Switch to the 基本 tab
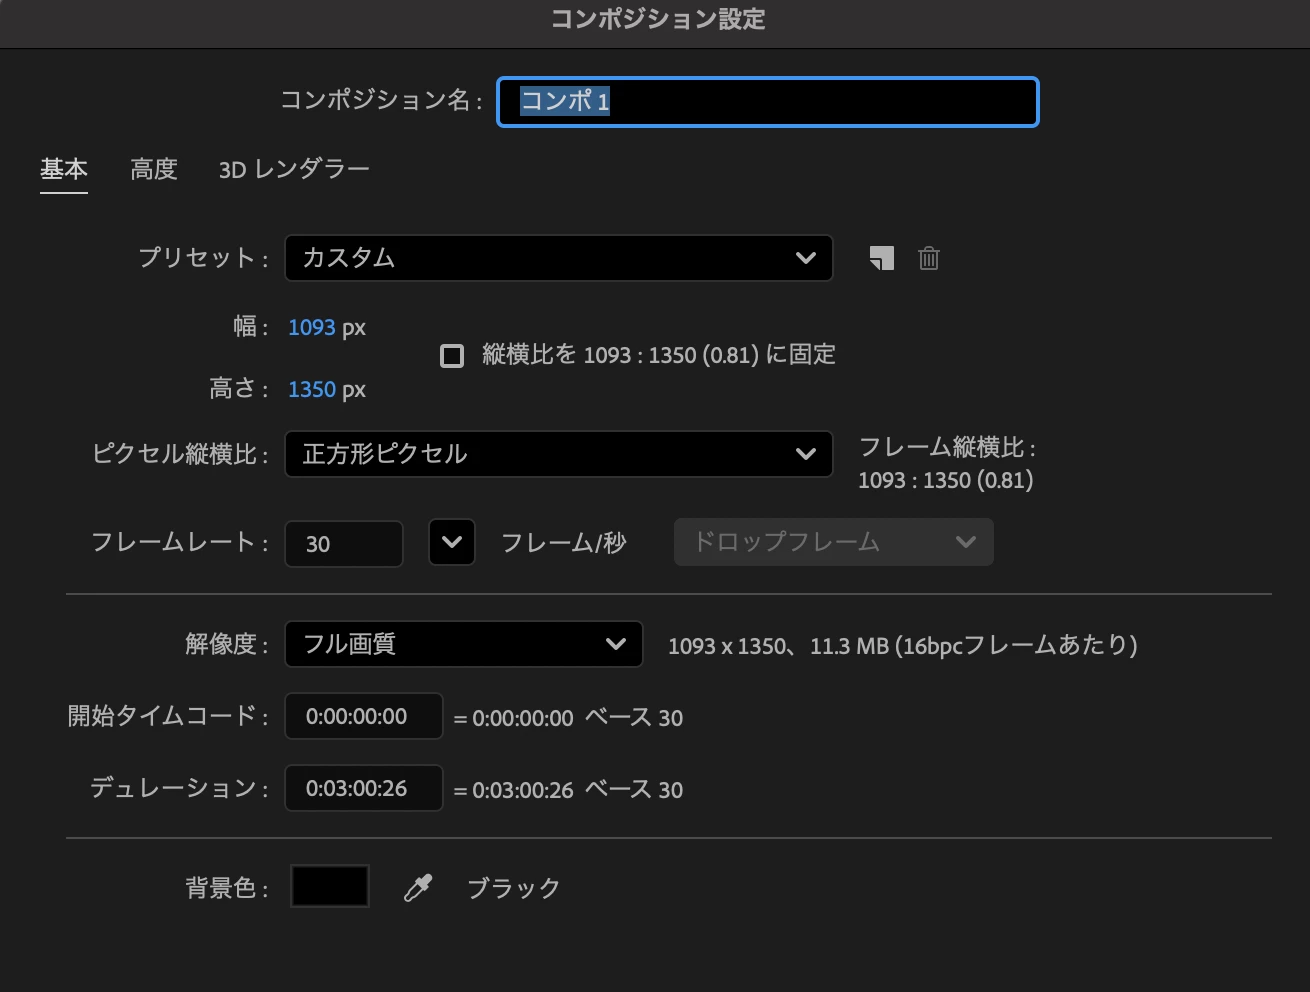The image size is (1310, 992). [64, 169]
